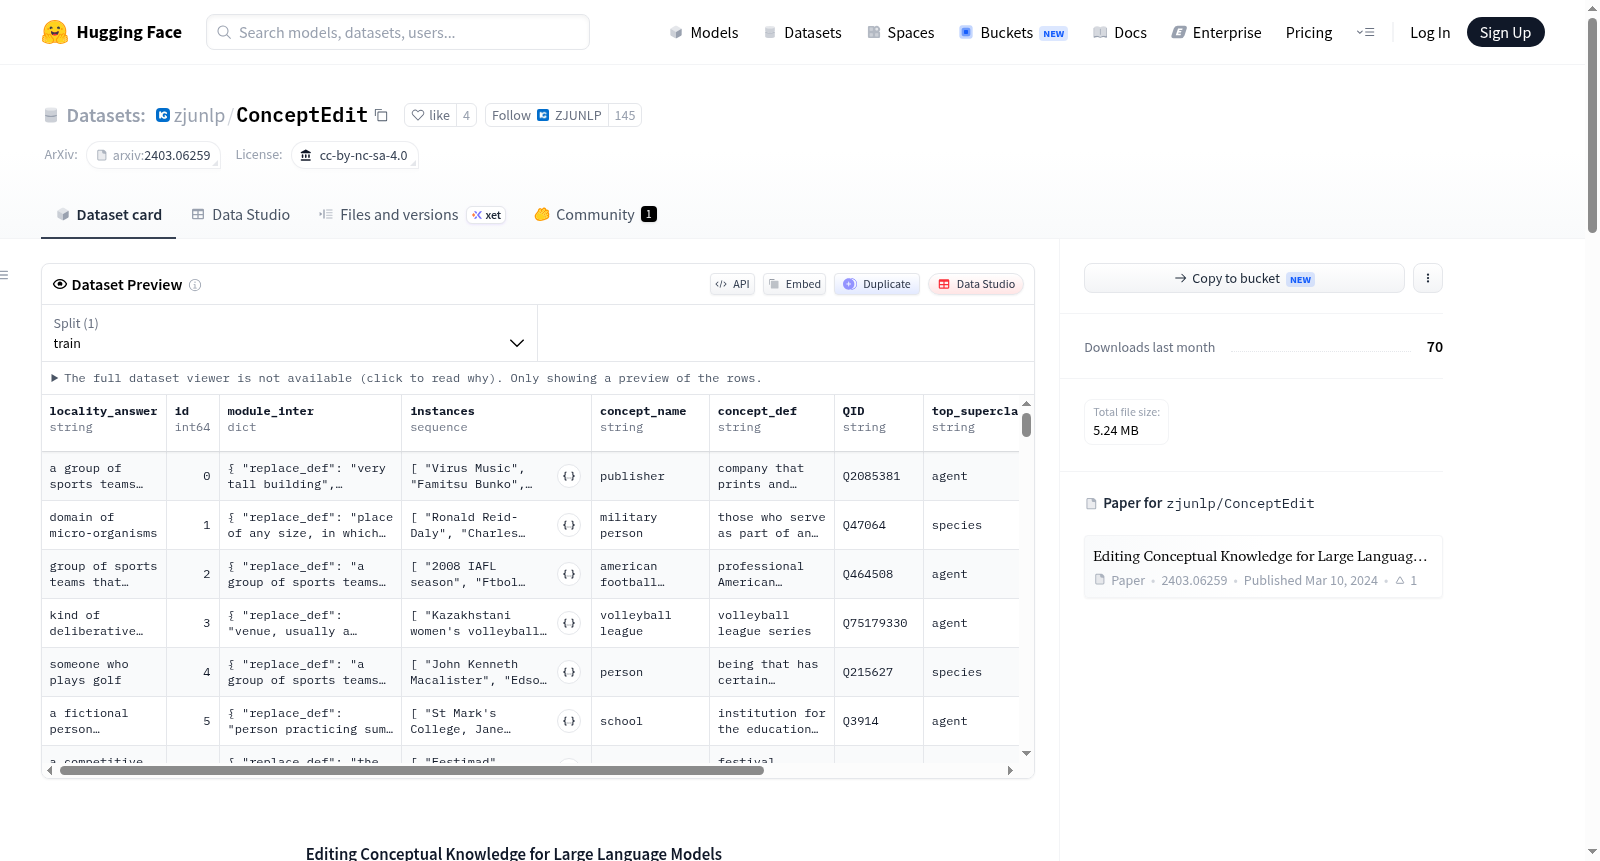Viewport: 1600px width, 861px height.
Task: Expand the Ronald Reid-Daly instances cell
Action: pyautogui.click(x=569, y=525)
